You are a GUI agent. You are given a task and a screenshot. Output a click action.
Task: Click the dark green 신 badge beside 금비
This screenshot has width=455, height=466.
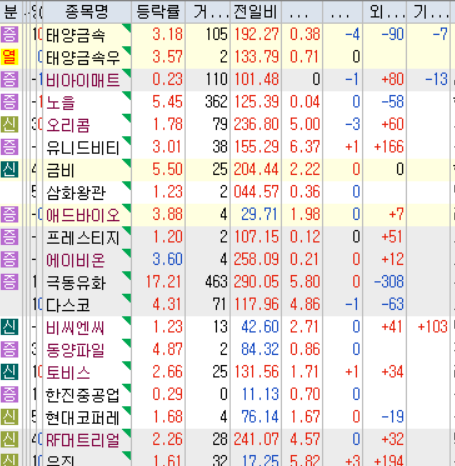9,170
